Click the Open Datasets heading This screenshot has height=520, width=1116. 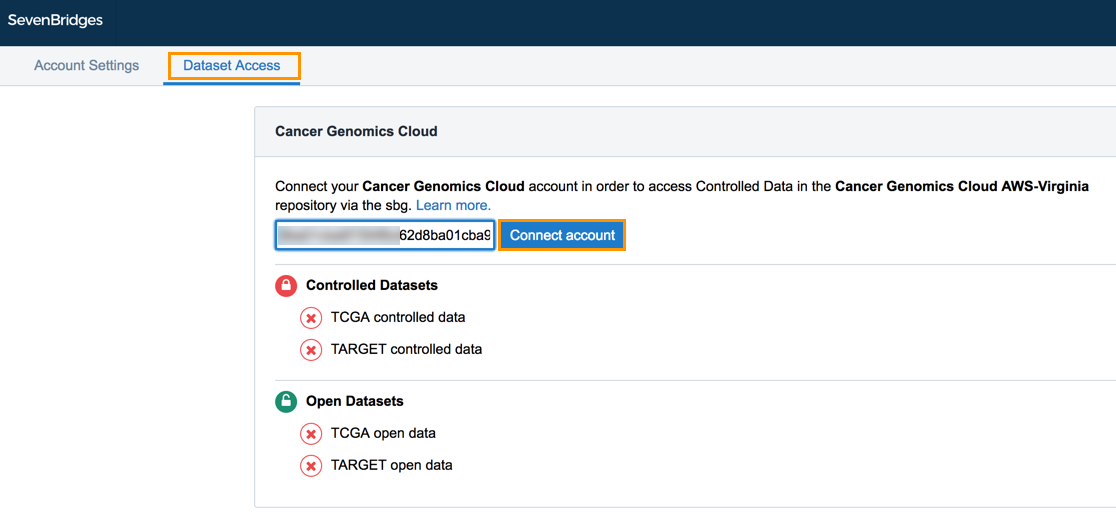tap(355, 402)
